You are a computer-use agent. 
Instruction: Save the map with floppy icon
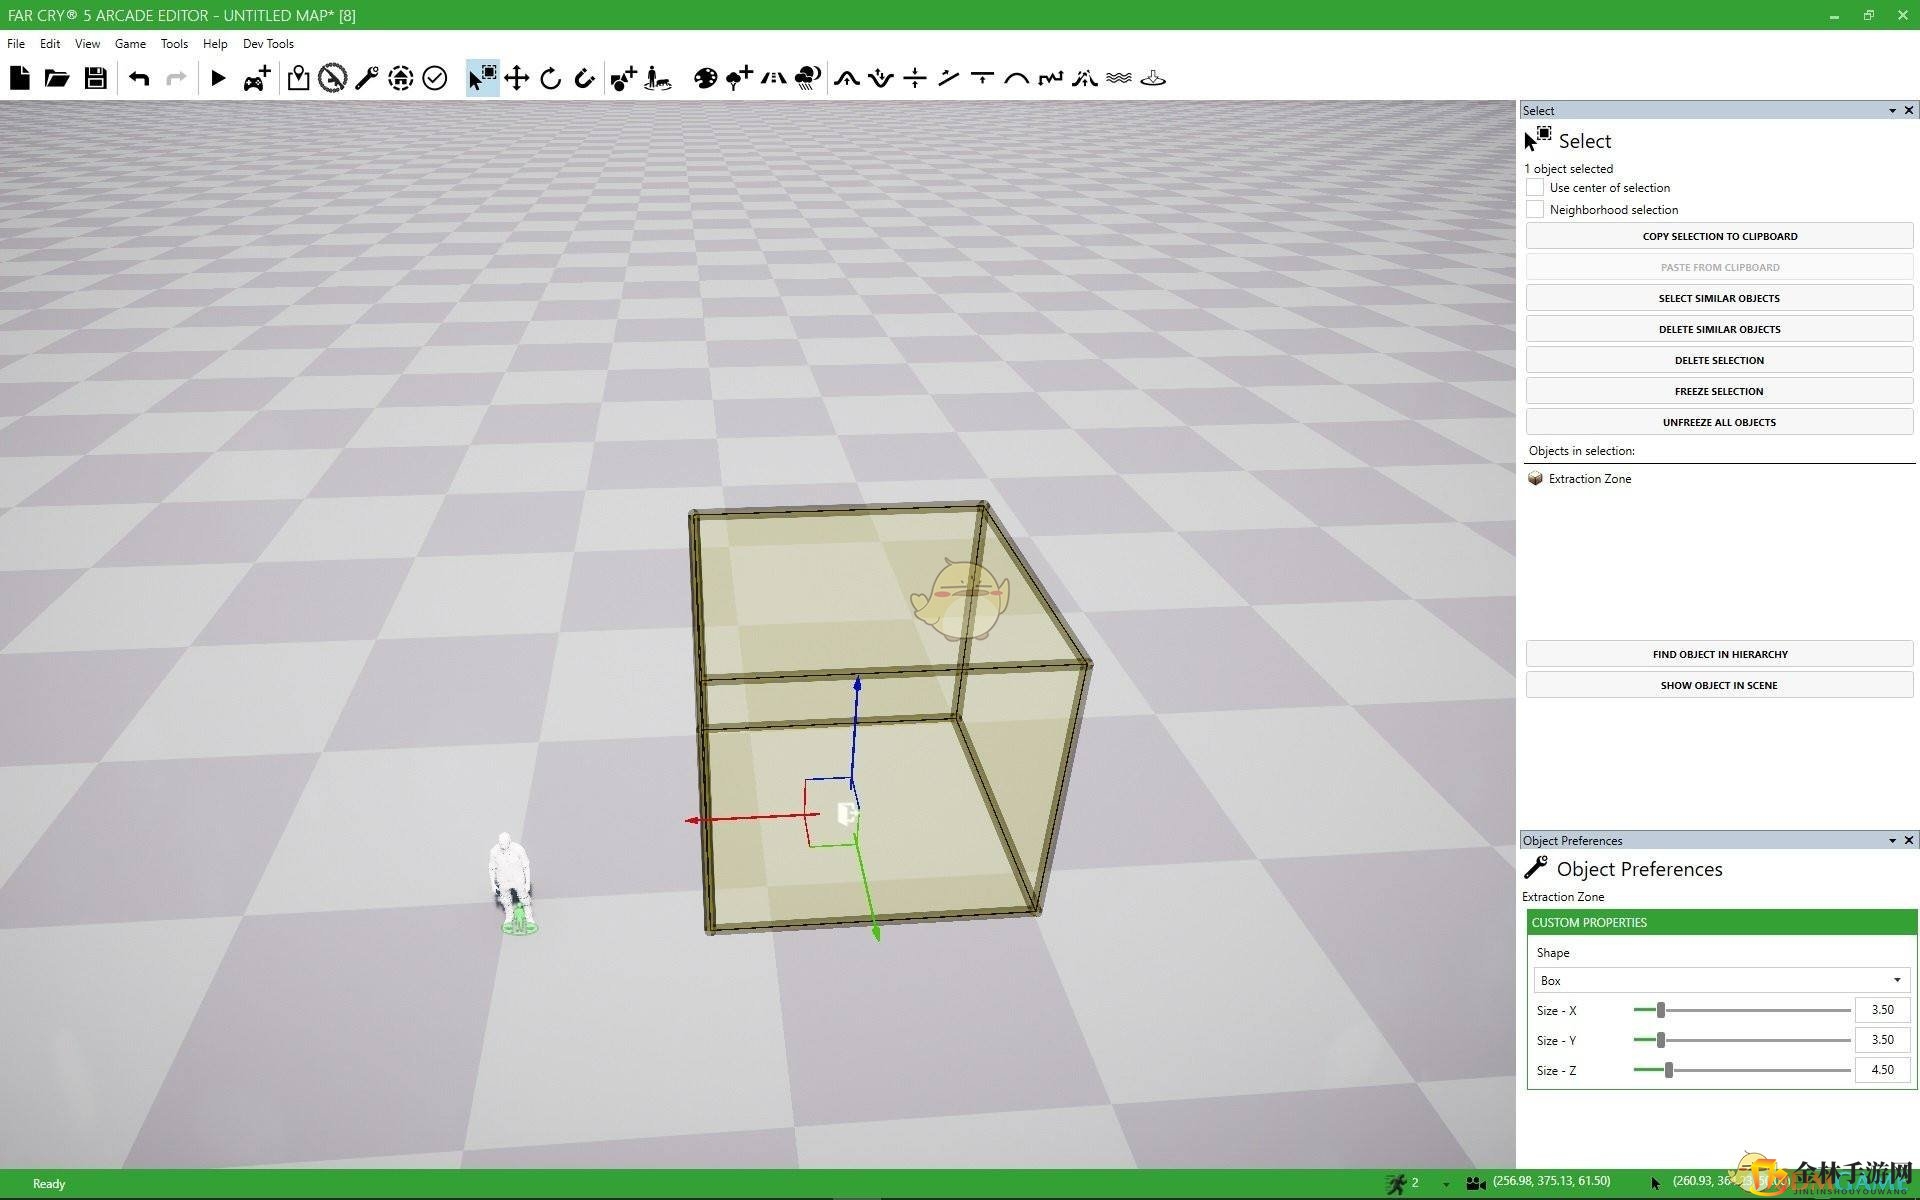click(95, 78)
